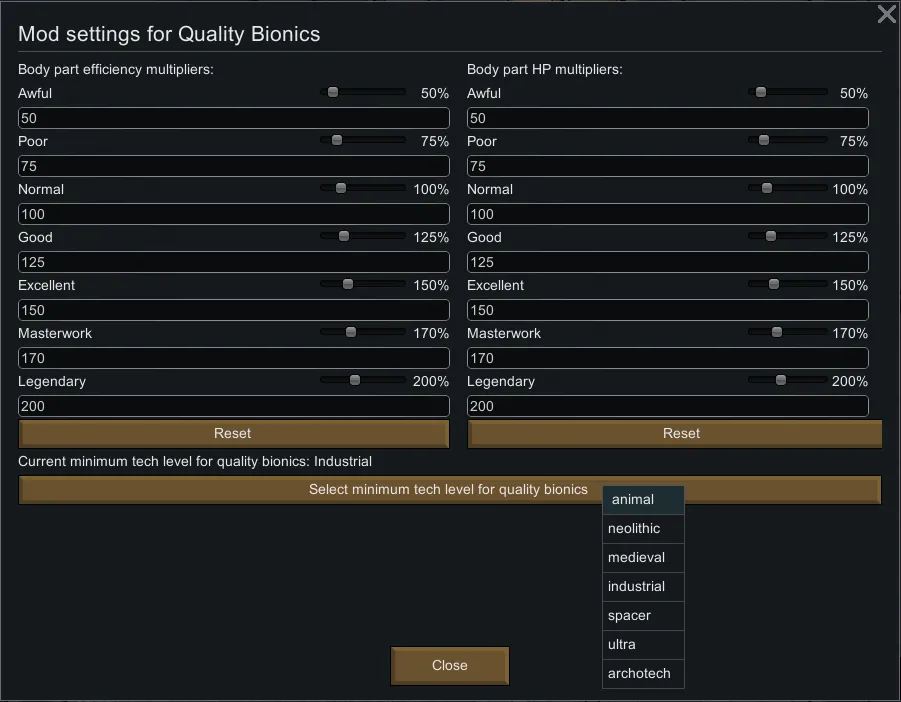This screenshot has width=901, height=702.
Task: Focus the Poor efficiency input field
Action: tap(233, 166)
